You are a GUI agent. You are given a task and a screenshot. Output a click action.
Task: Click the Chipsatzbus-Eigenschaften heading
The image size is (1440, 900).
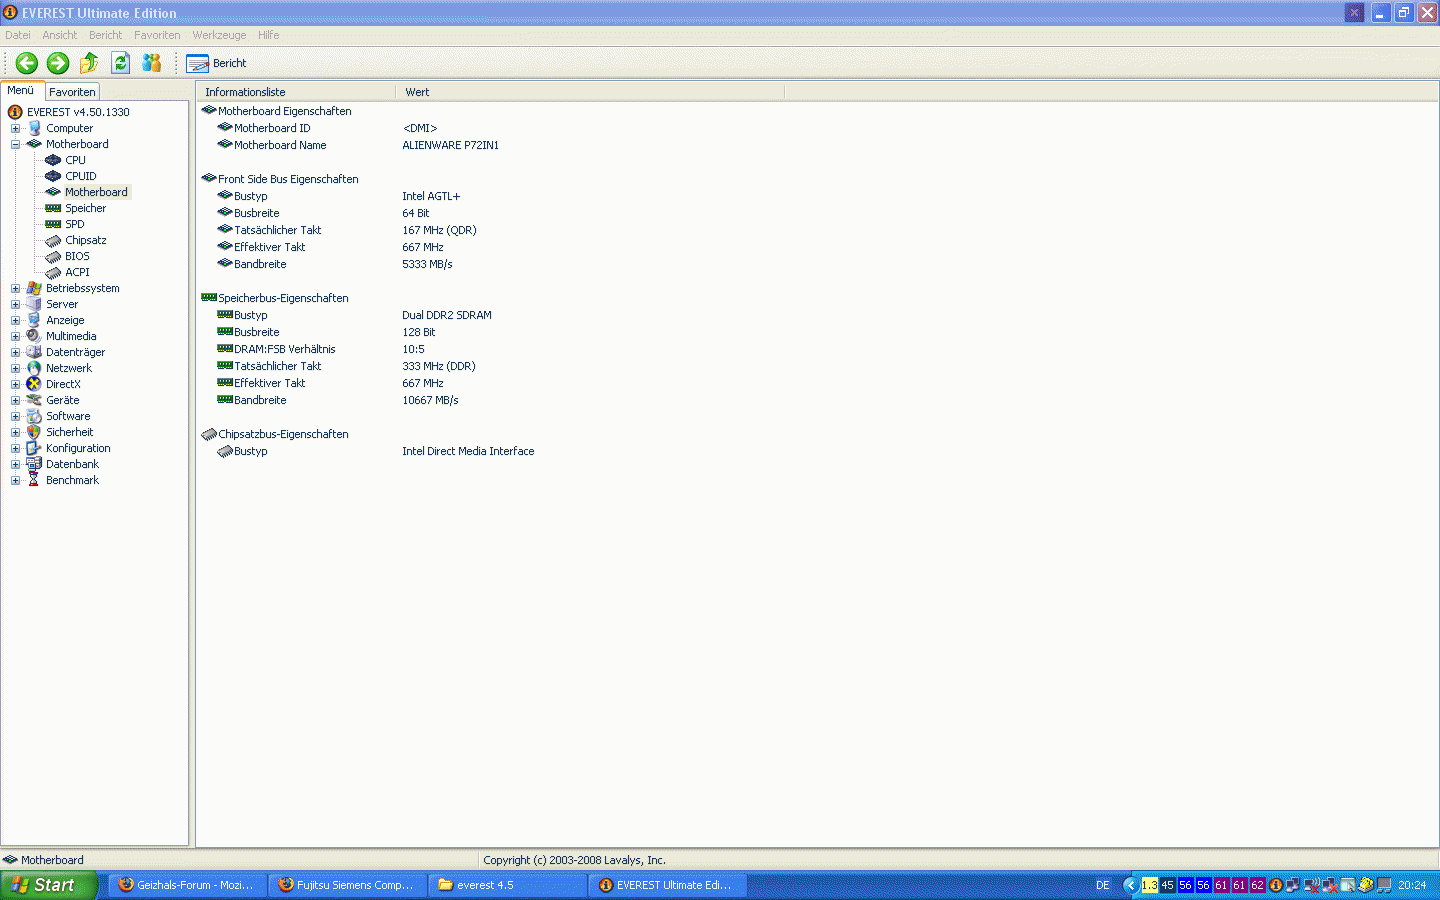pyautogui.click(x=283, y=434)
